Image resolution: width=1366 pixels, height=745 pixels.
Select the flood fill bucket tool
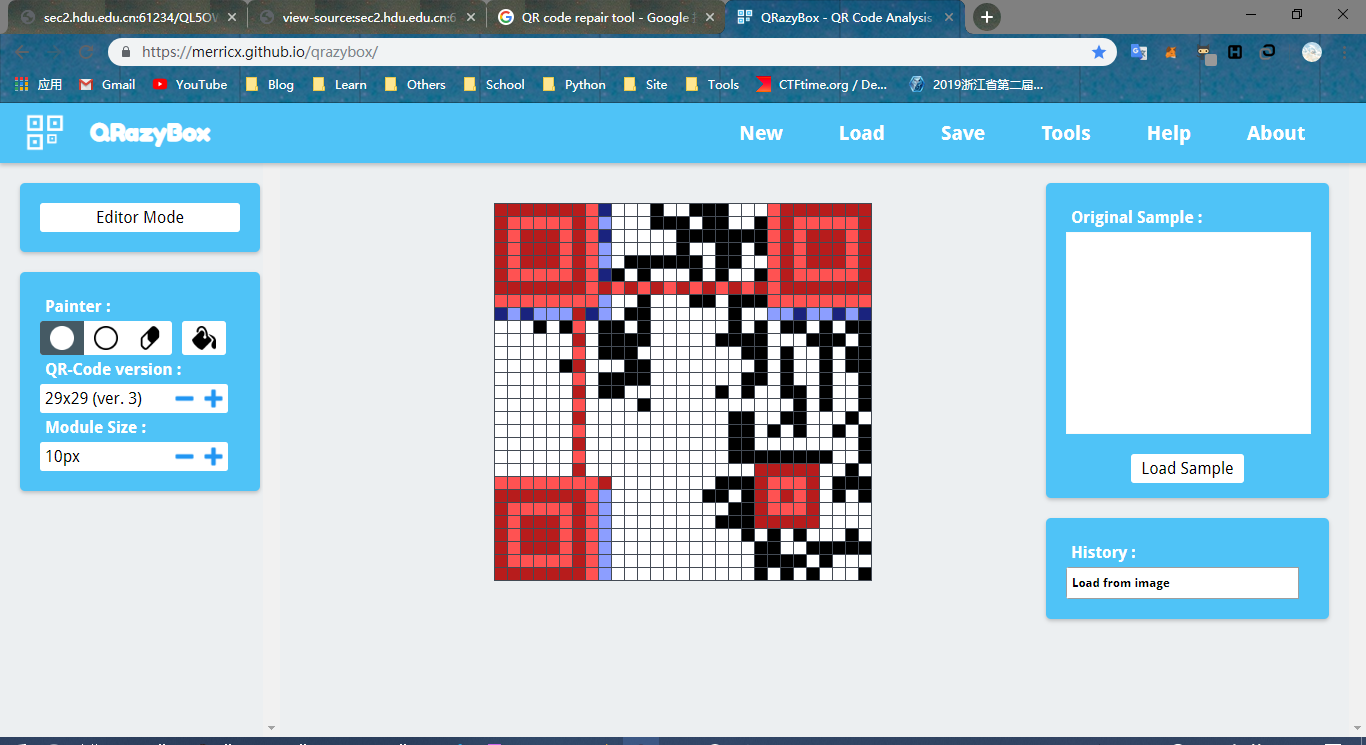[204, 338]
